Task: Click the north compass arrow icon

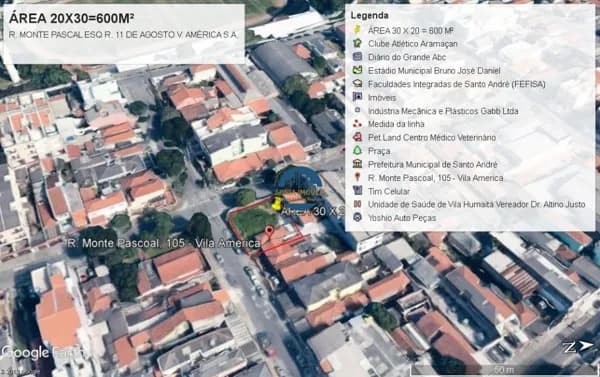Action: click(x=578, y=347)
